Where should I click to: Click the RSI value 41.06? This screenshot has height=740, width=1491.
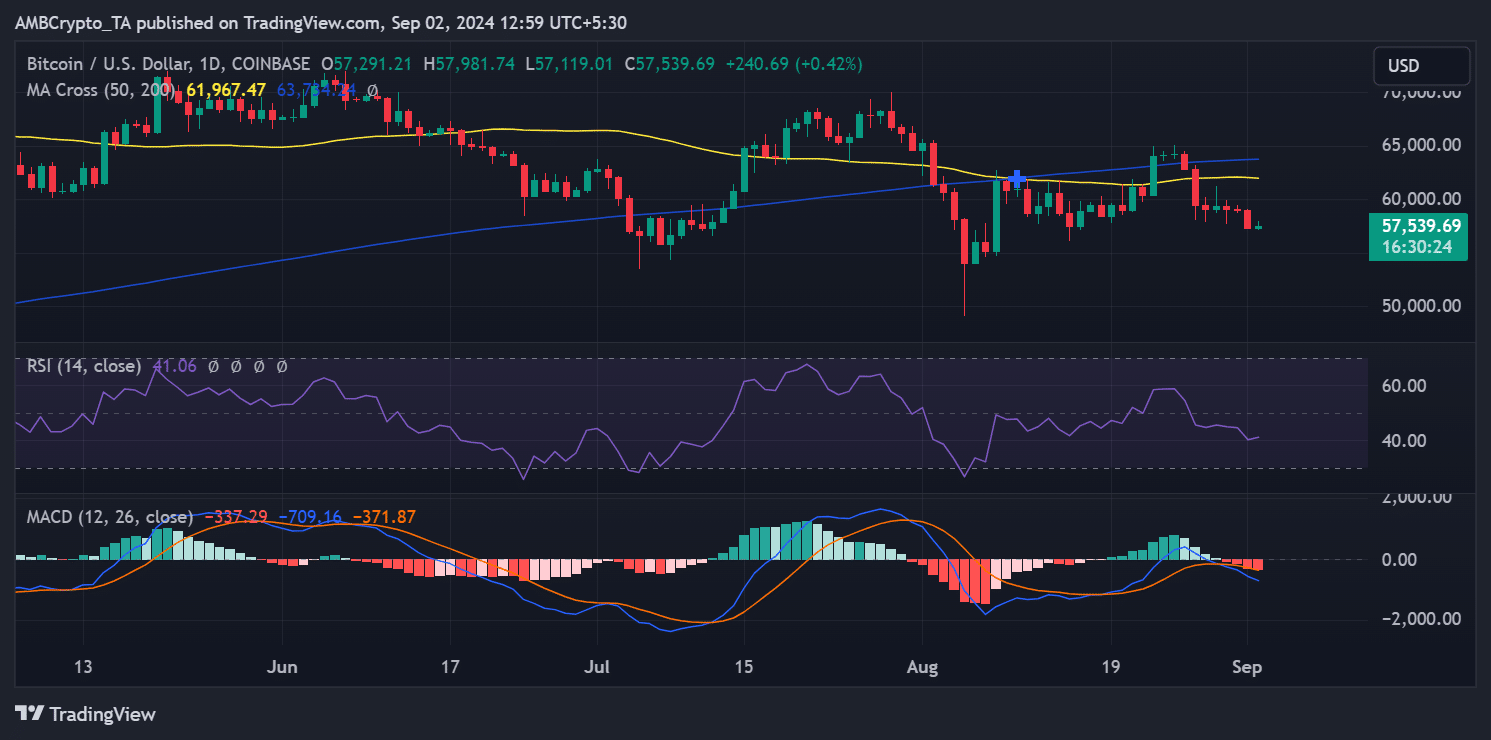[173, 367]
